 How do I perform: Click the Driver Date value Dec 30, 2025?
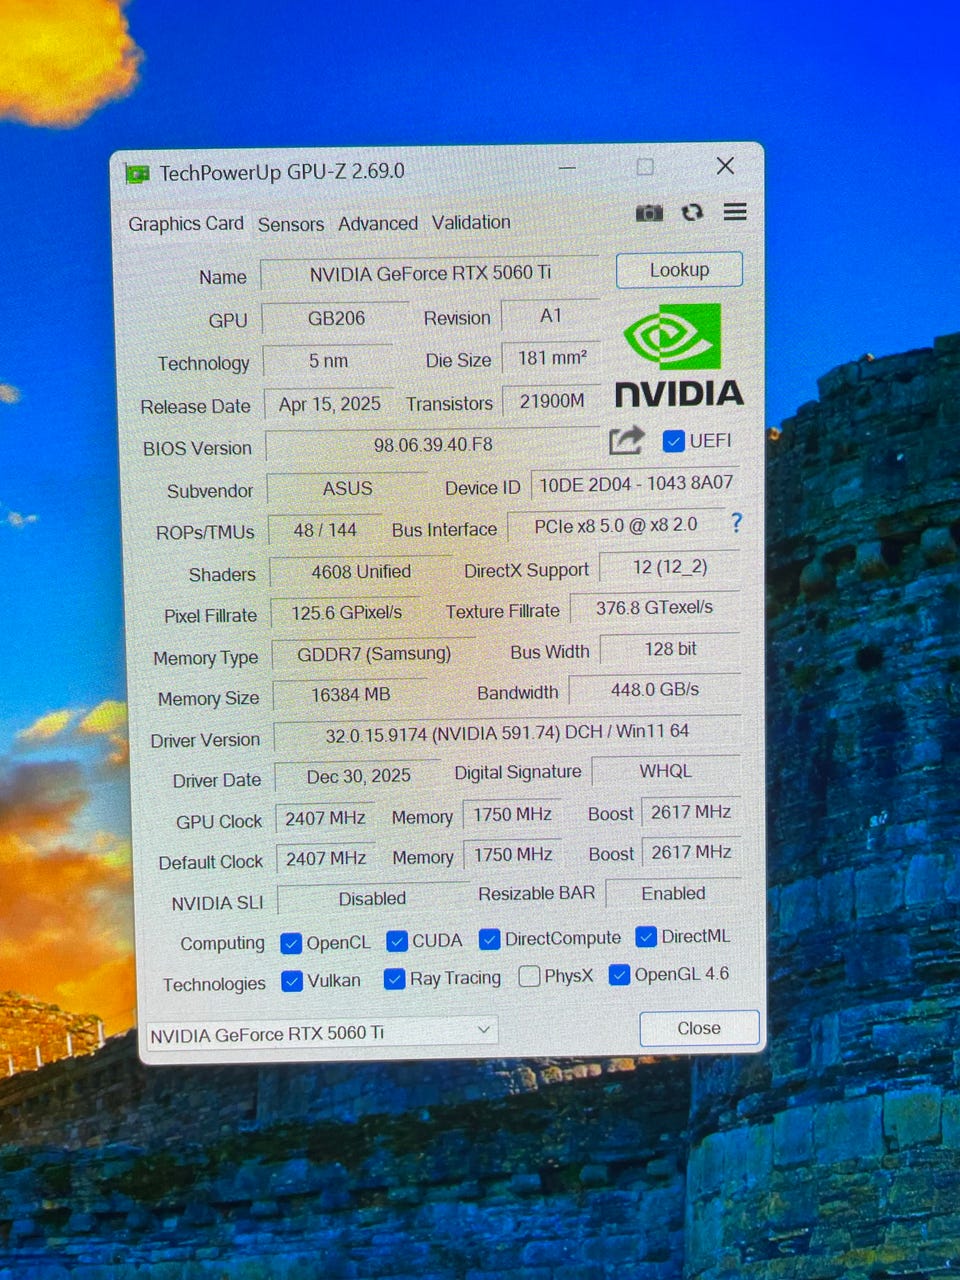click(358, 777)
